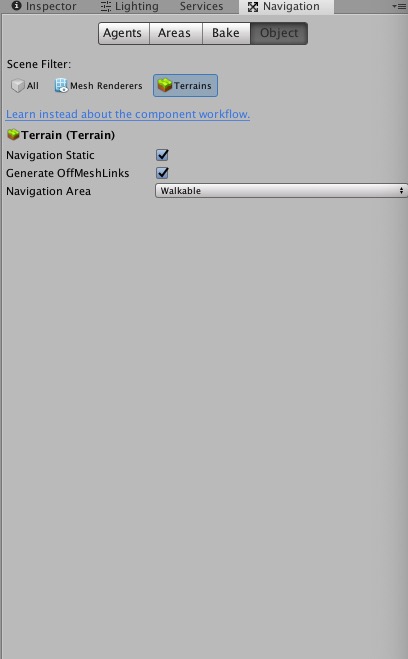Toggle Generate OffMeshLinks checkbox

(162, 173)
